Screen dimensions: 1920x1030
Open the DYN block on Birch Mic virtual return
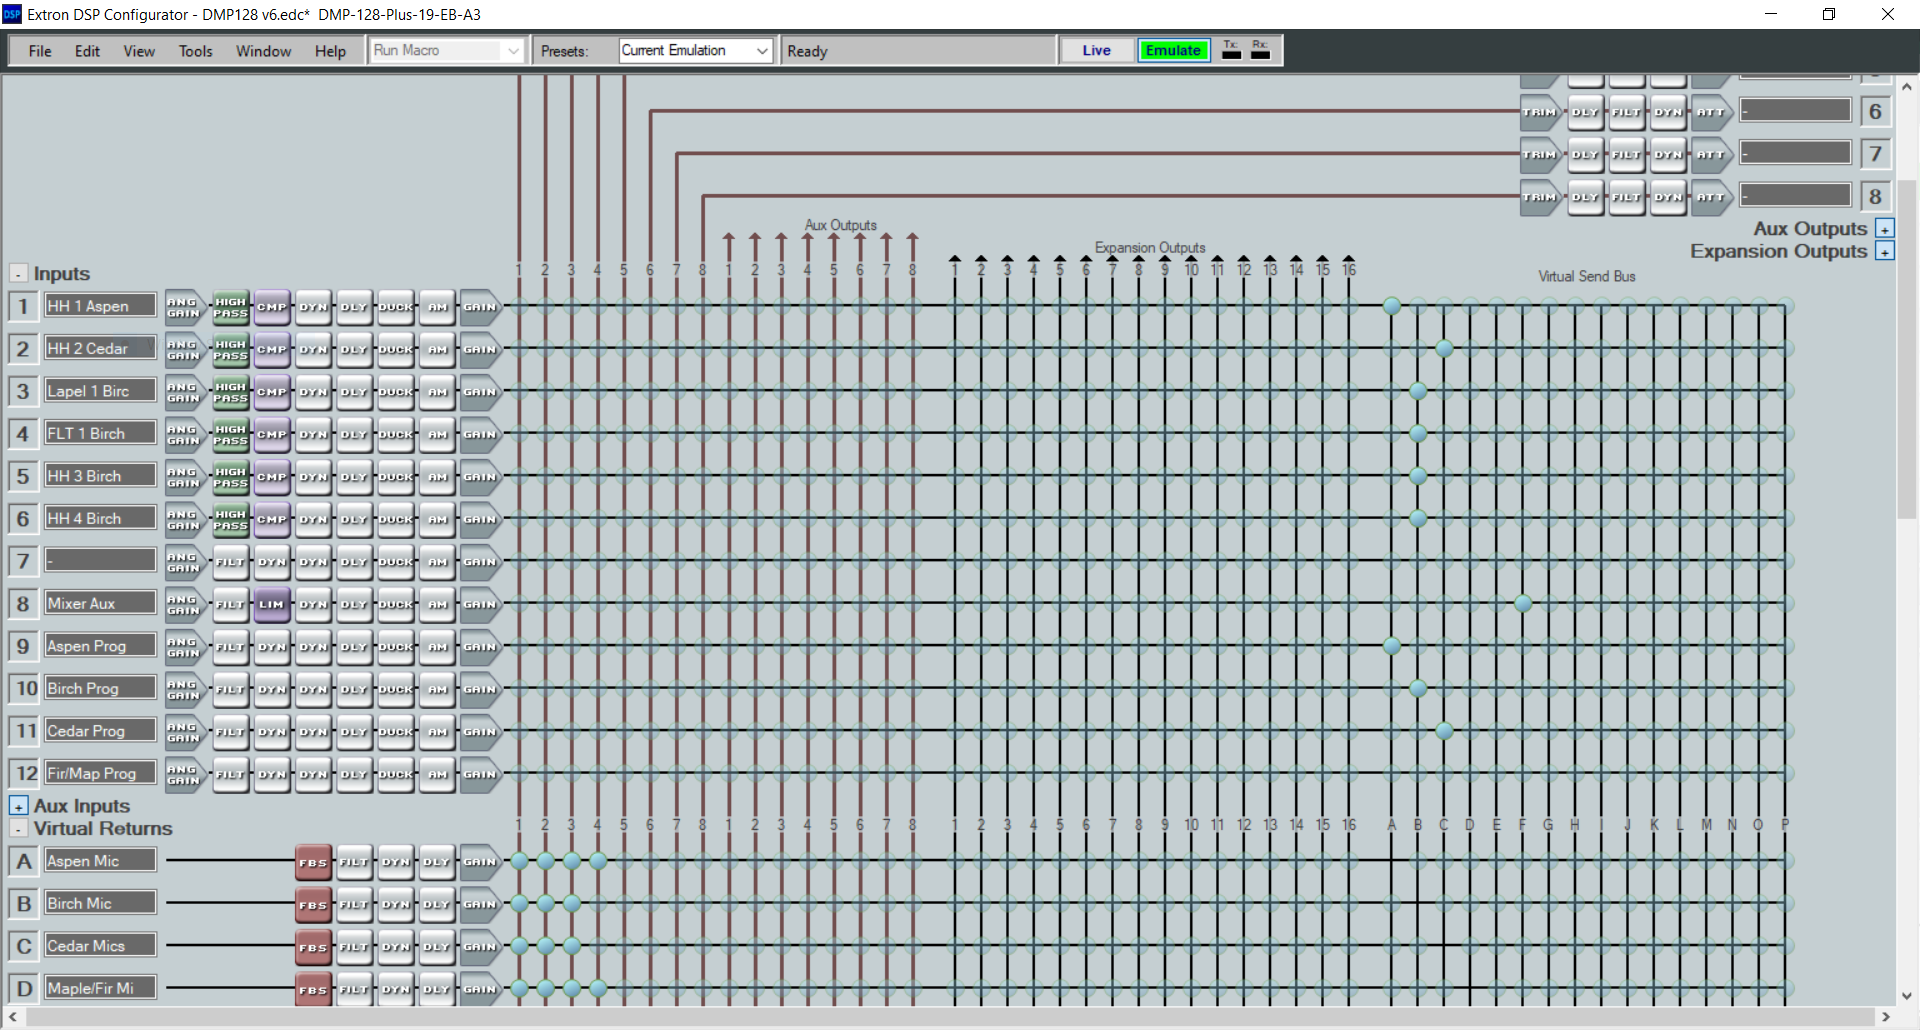[395, 905]
